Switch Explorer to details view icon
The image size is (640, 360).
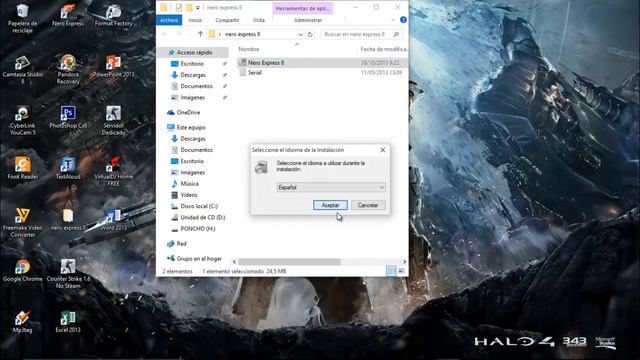point(391,271)
